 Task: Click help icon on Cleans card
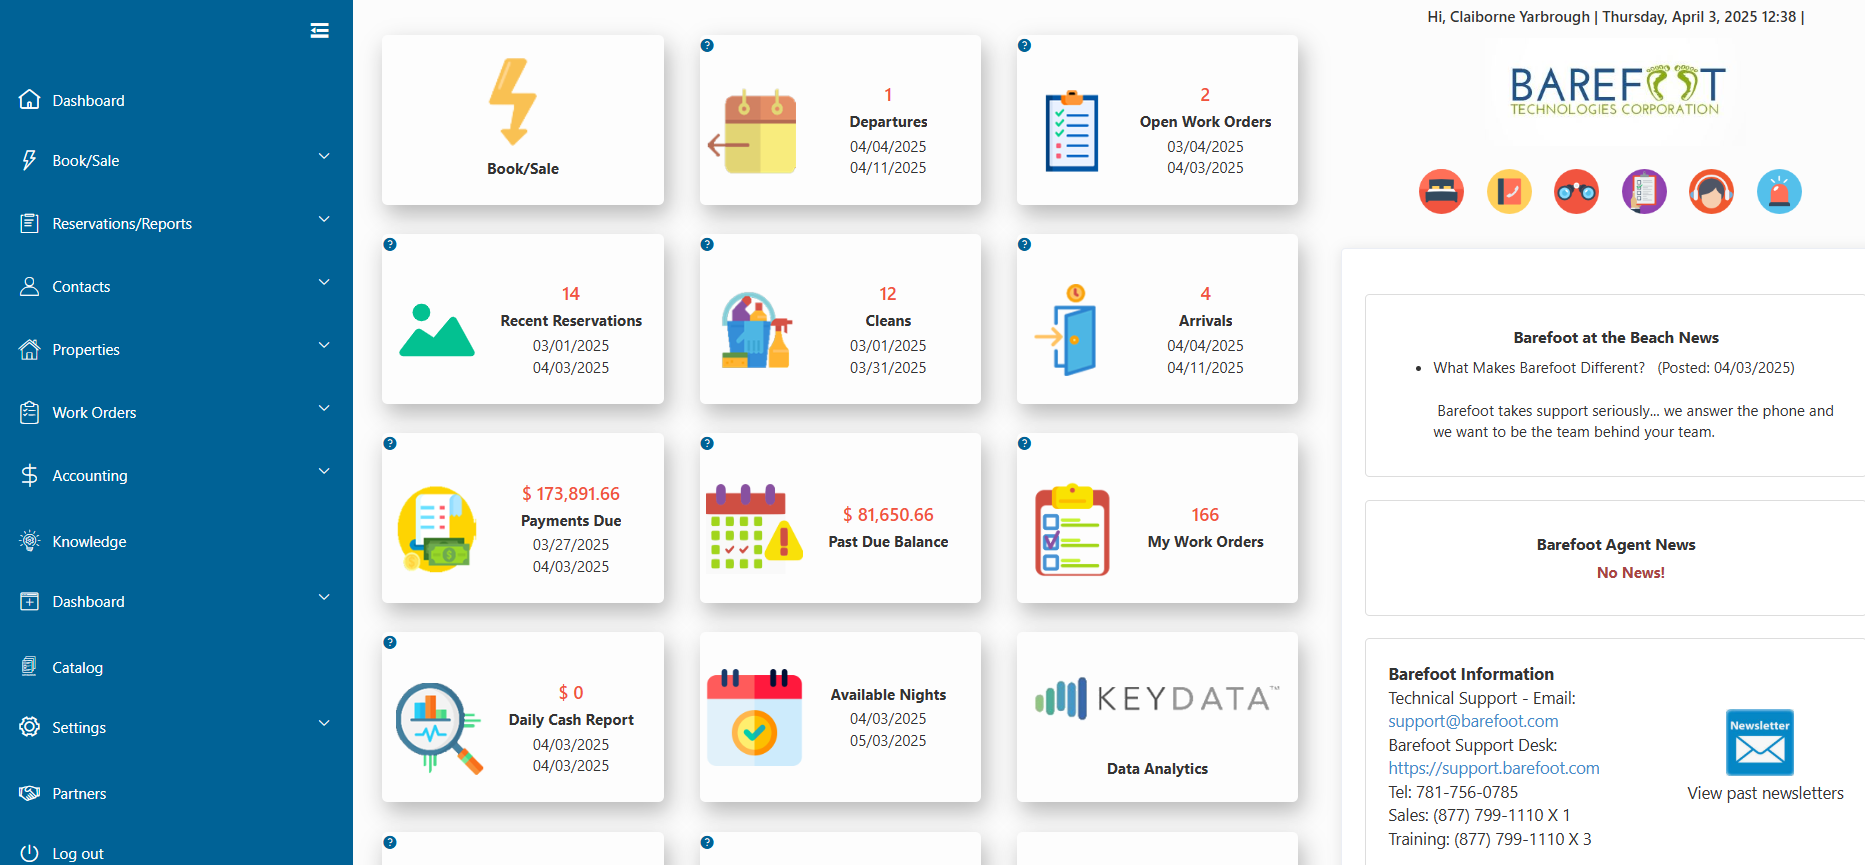(x=707, y=245)
